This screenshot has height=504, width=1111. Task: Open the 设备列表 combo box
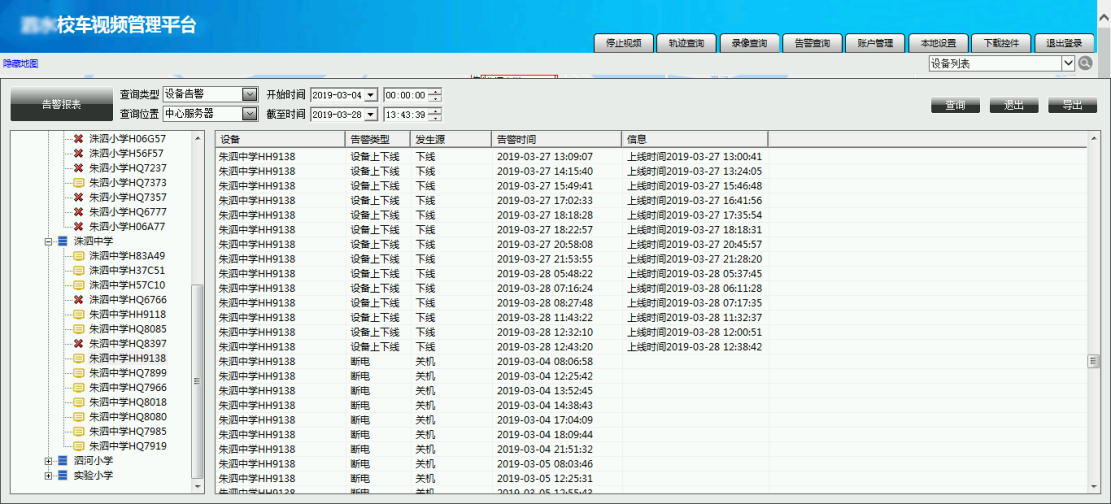point(1067,63)
